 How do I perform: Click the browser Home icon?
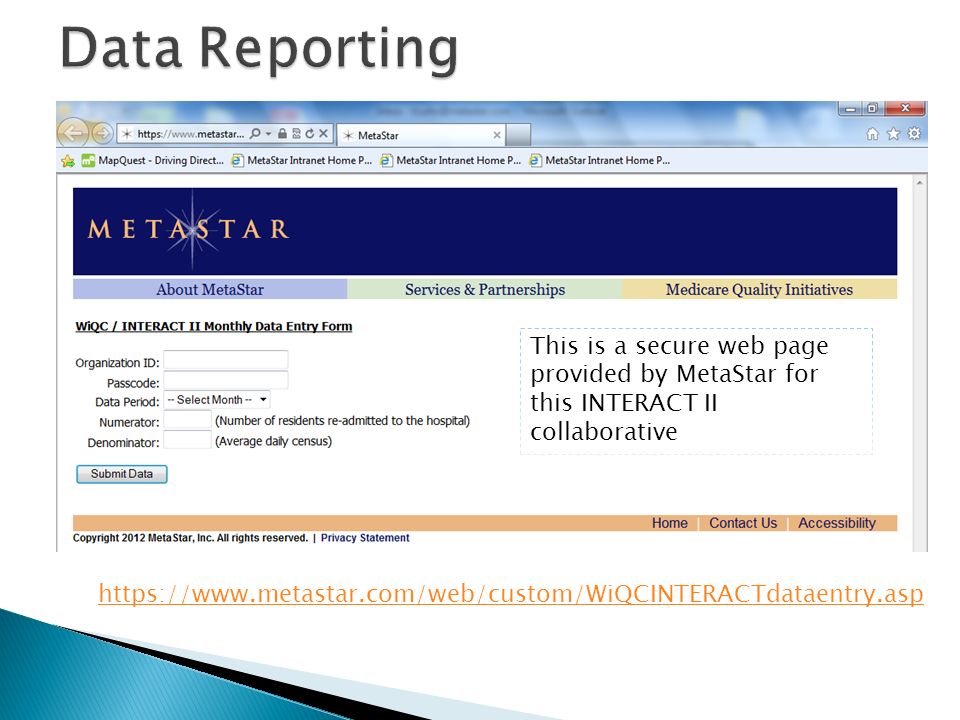pyautogui.click(x=872, y=133)
